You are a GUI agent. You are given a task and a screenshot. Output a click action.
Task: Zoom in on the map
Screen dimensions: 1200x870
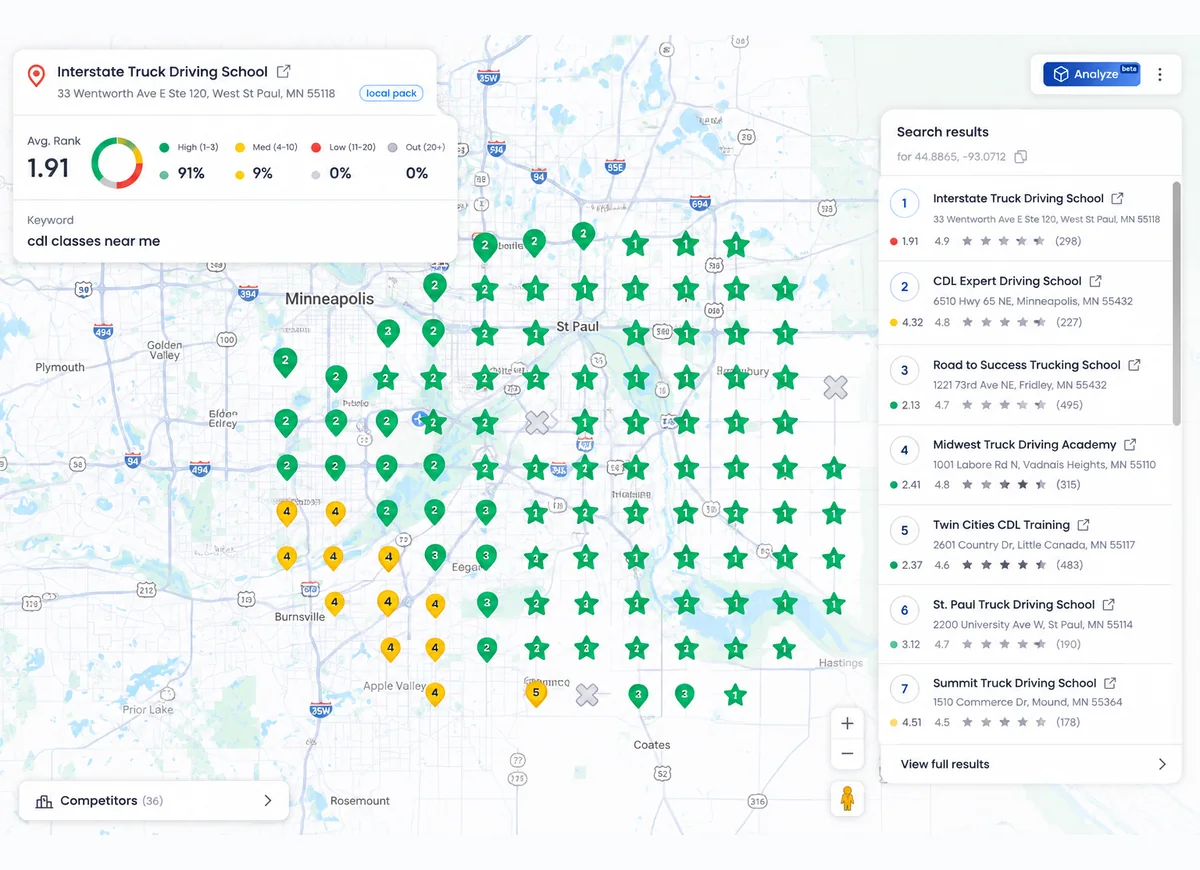point(847,723)
